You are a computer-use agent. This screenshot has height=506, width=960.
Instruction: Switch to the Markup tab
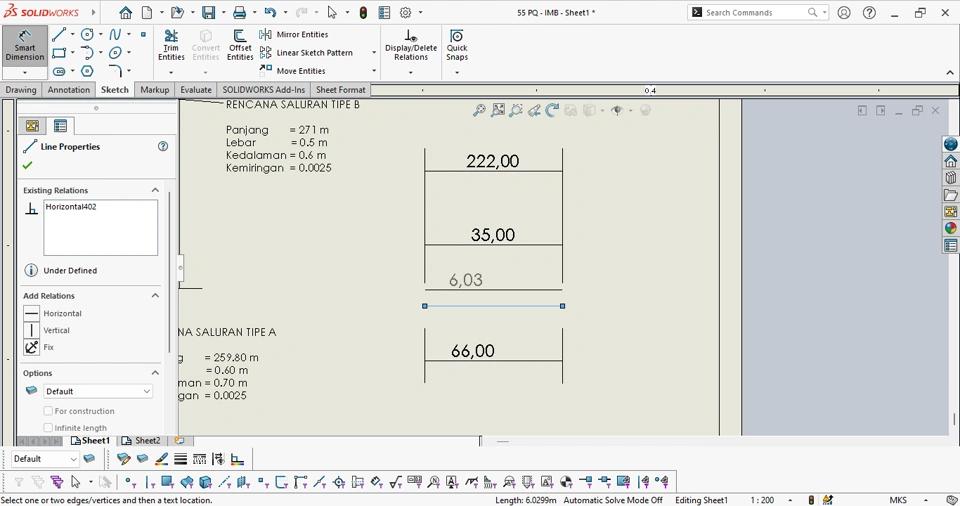[x=154, y=89]
